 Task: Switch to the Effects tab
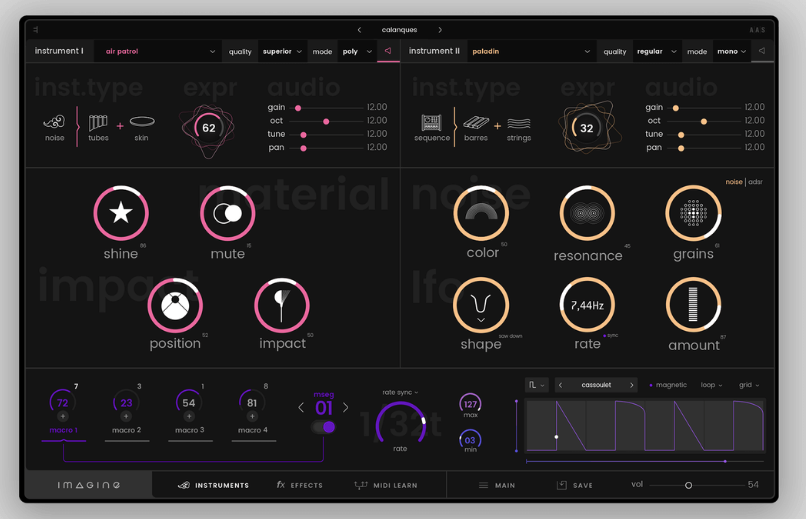300,485
